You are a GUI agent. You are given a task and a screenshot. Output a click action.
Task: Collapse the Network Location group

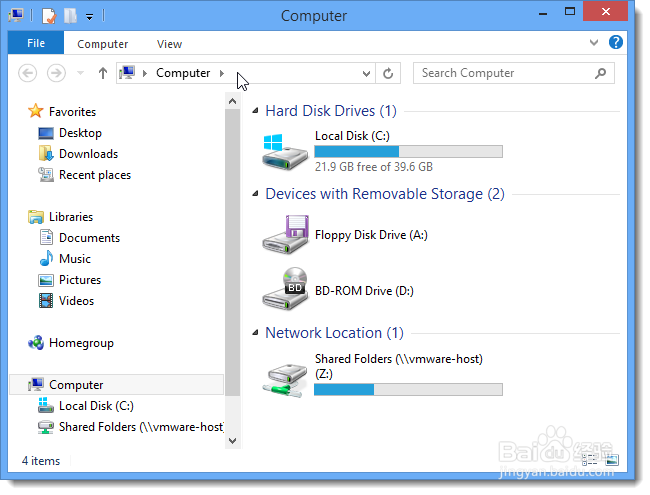256,332
